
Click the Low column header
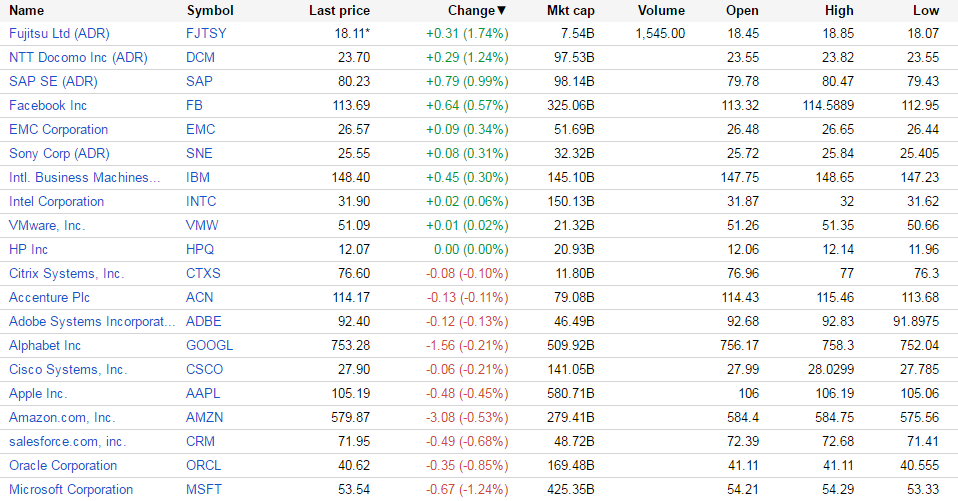coord(925,10)
